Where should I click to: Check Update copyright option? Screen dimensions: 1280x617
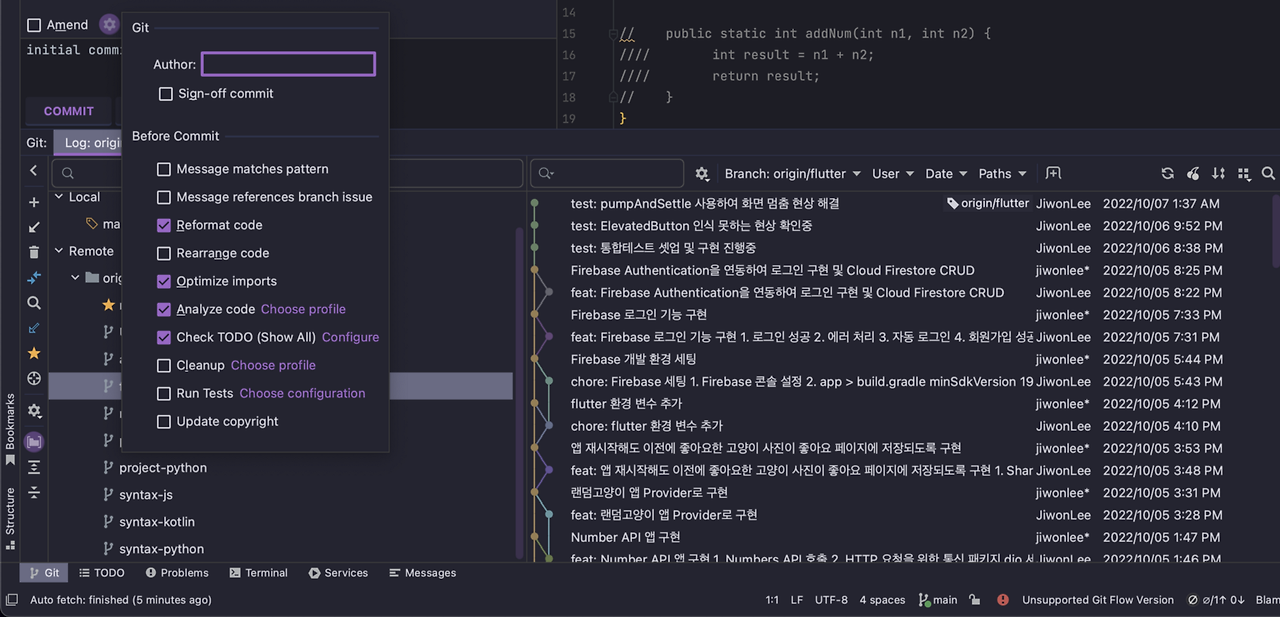(164, 421)
